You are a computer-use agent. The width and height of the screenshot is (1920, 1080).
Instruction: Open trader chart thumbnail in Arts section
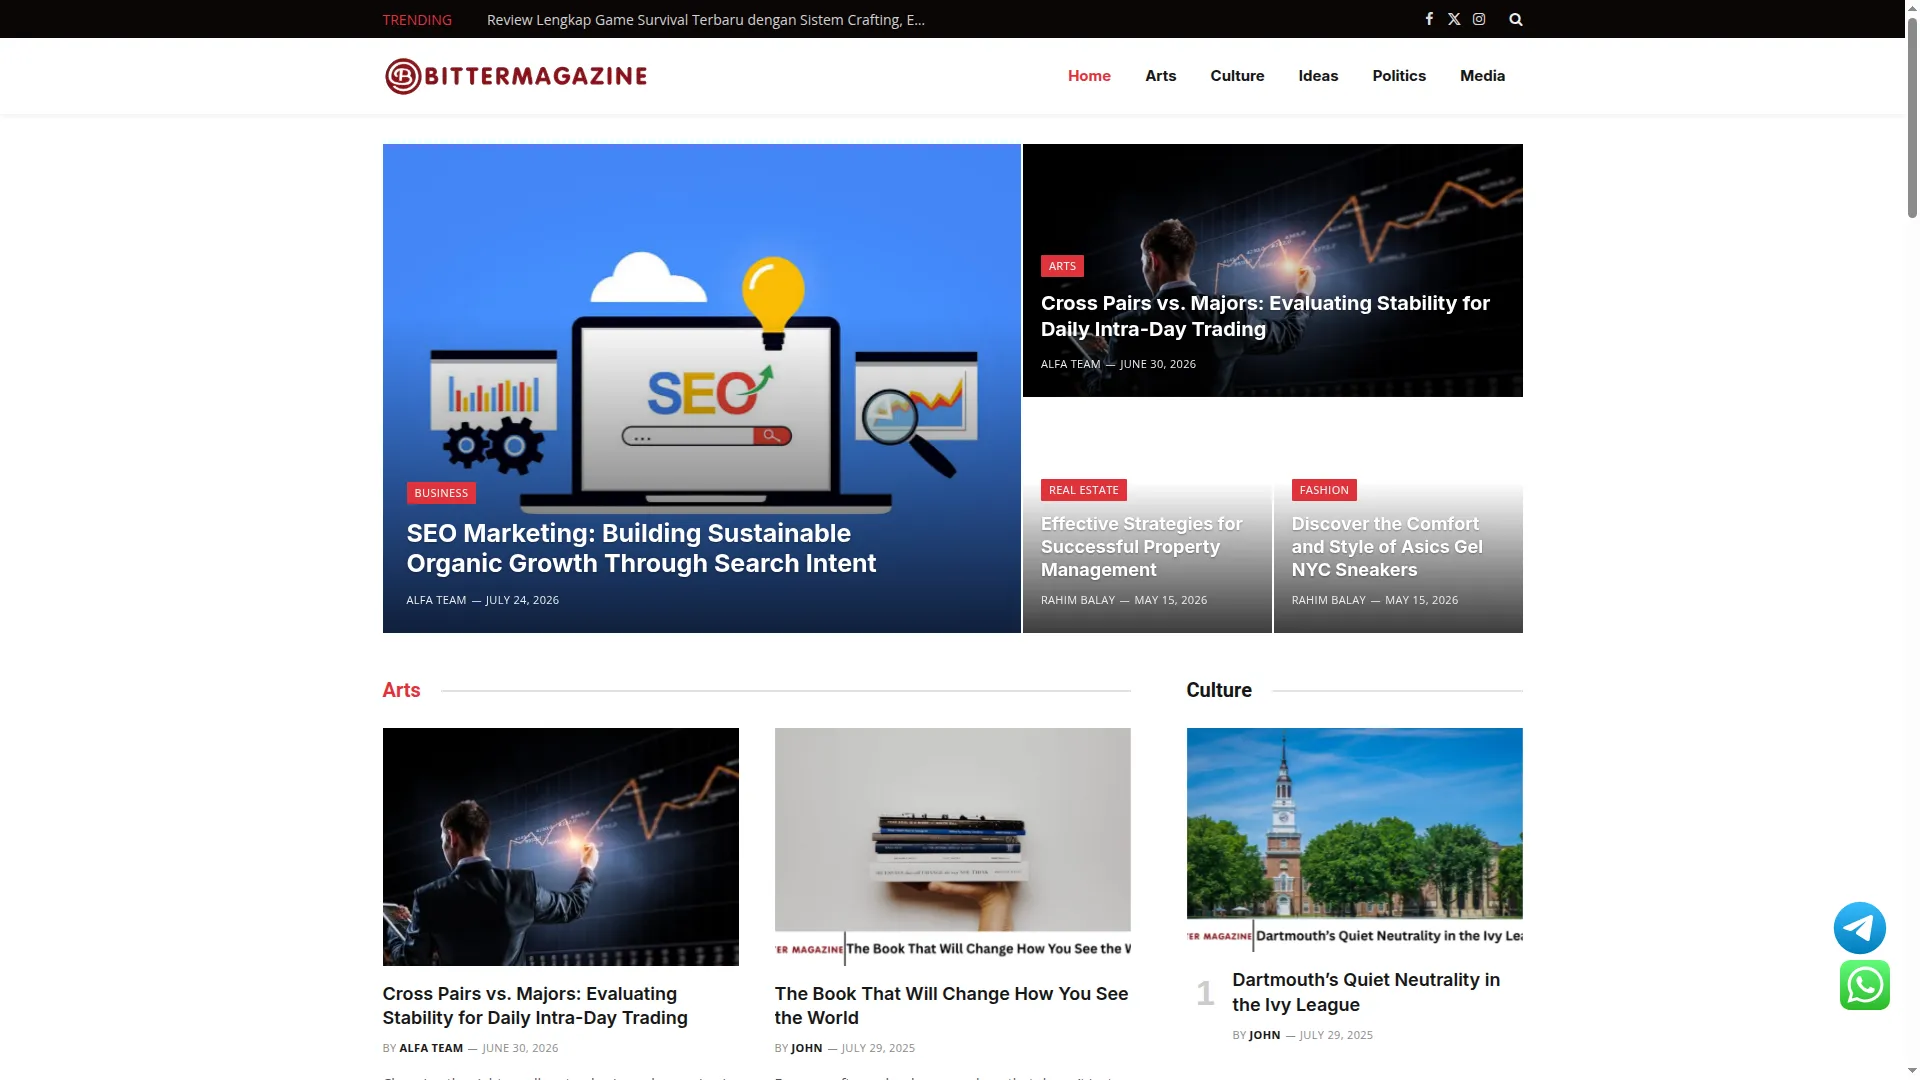pyautogui.click(x=561, y=847)
